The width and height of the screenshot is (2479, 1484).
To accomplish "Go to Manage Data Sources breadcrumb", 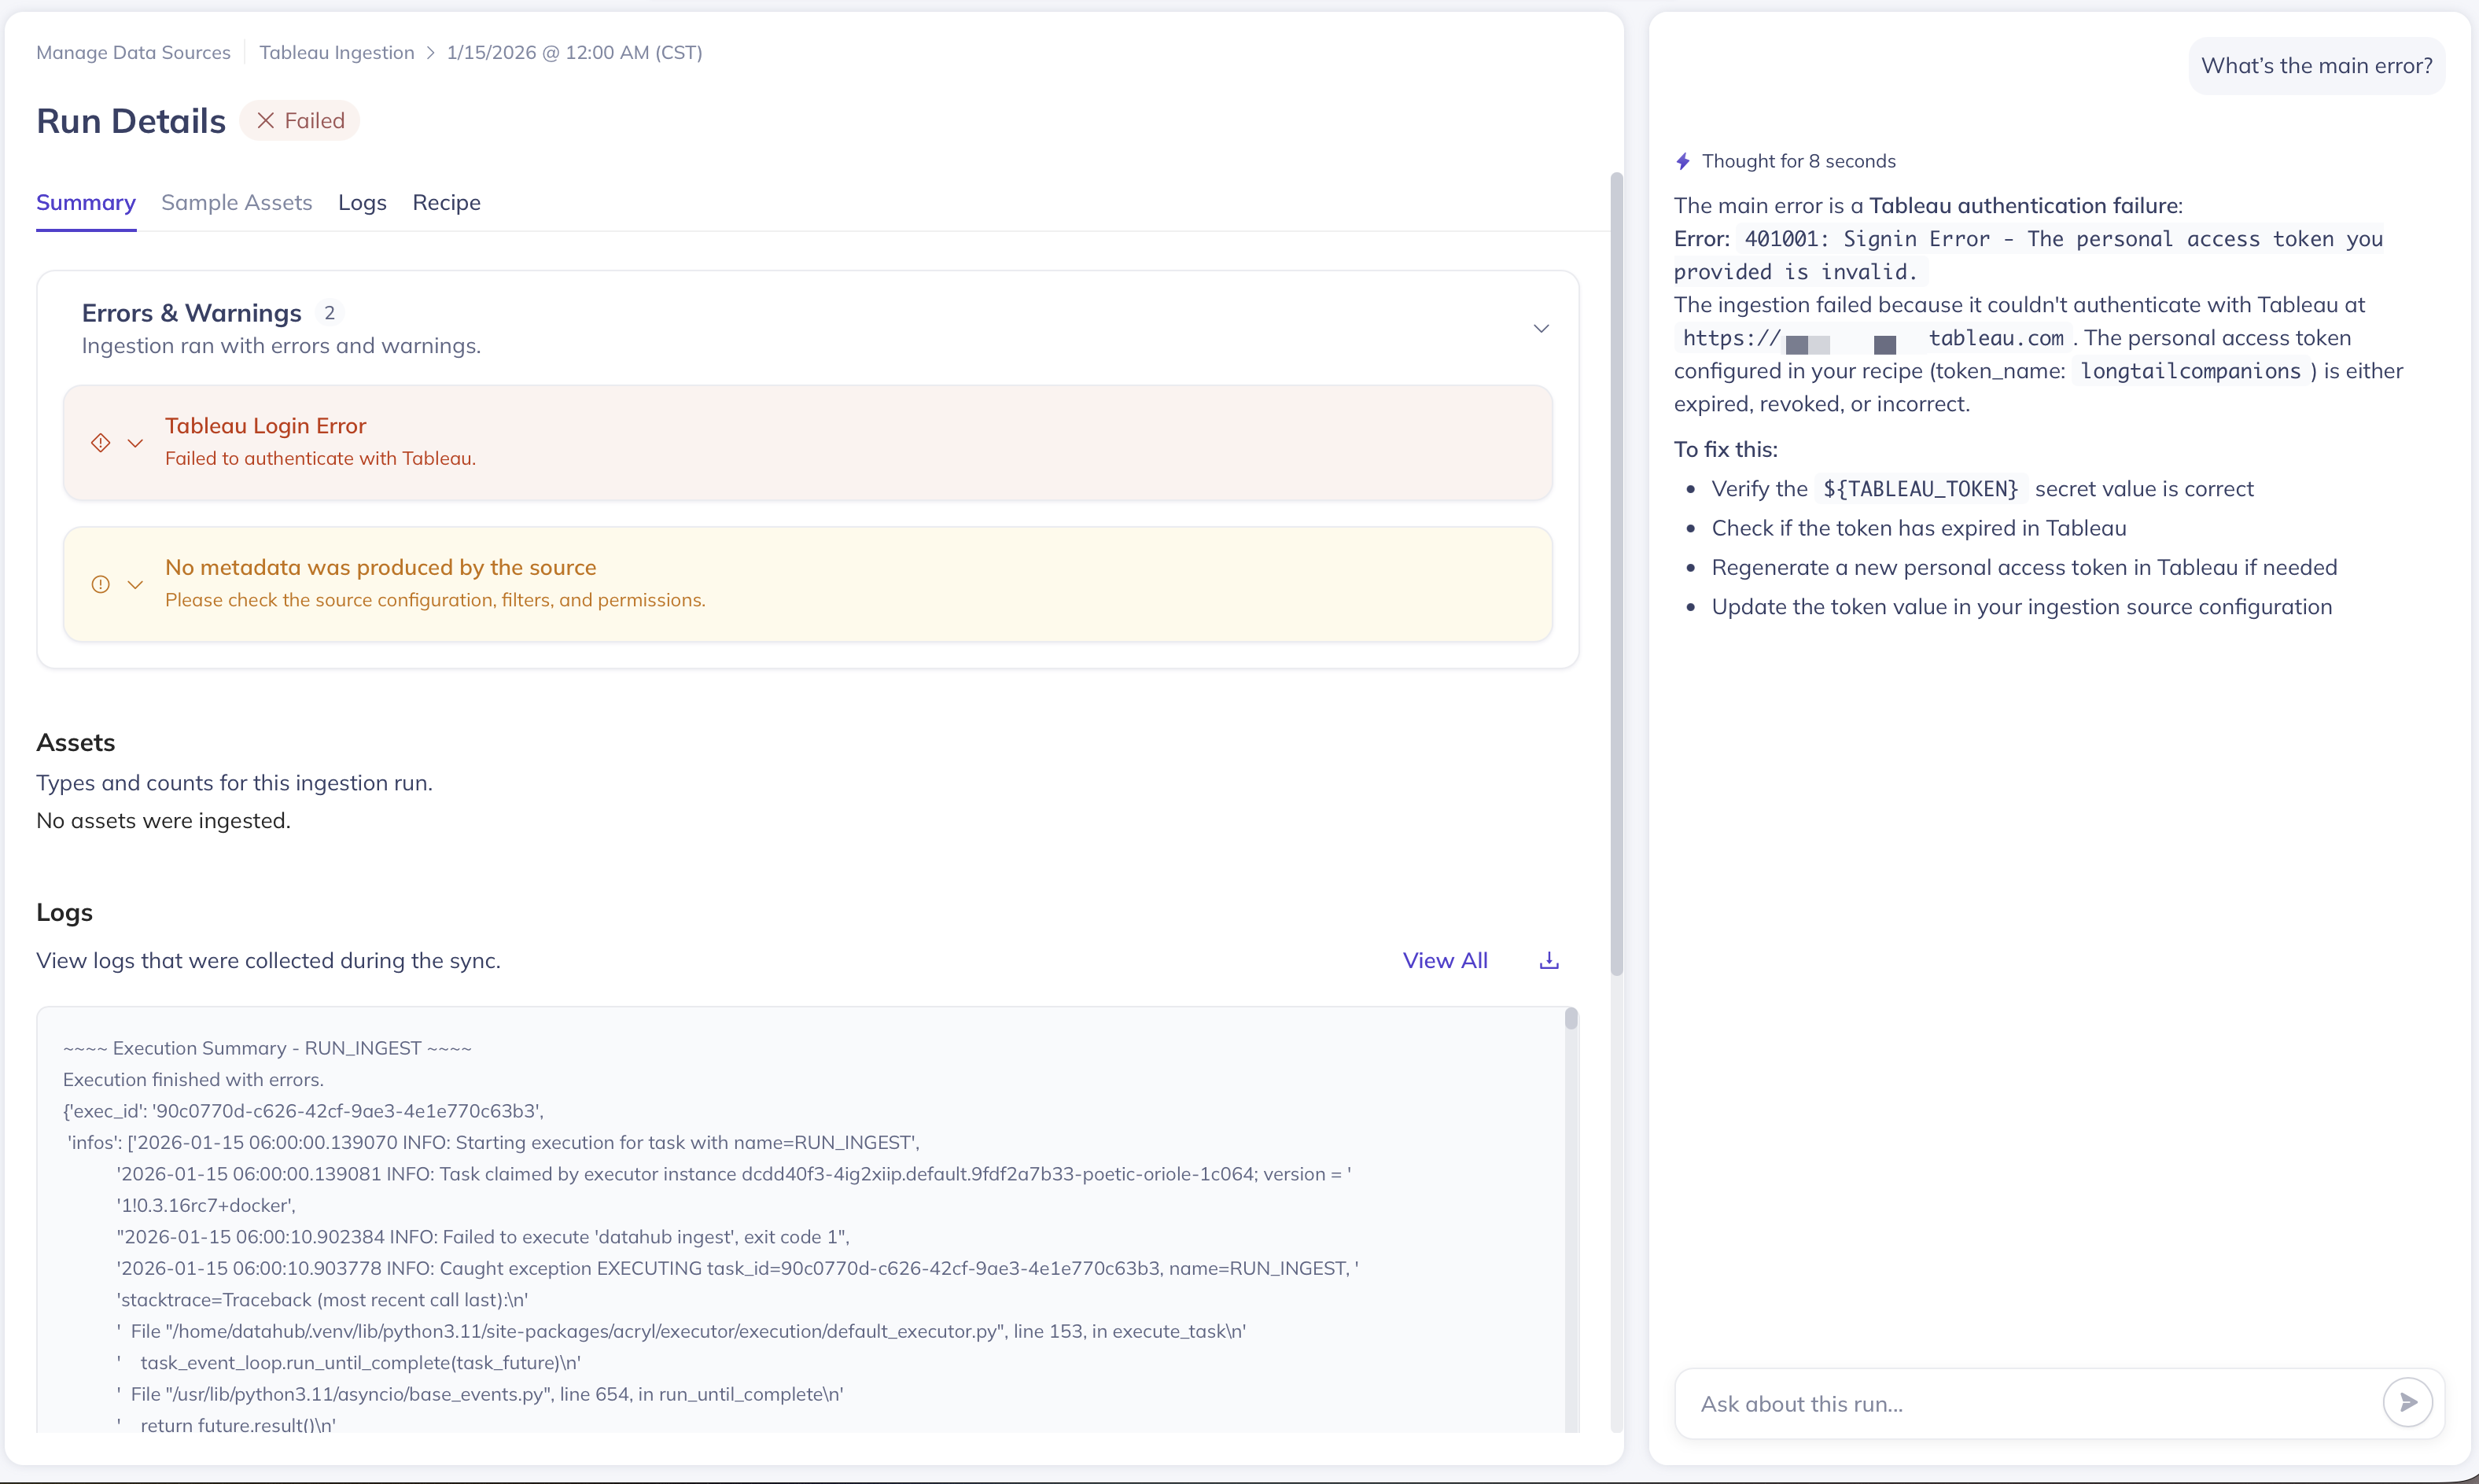I will 133,52.
